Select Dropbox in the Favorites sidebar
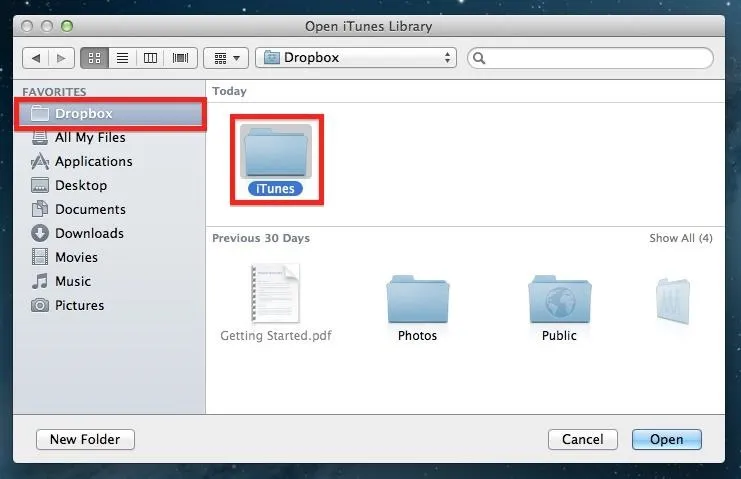 110,114
